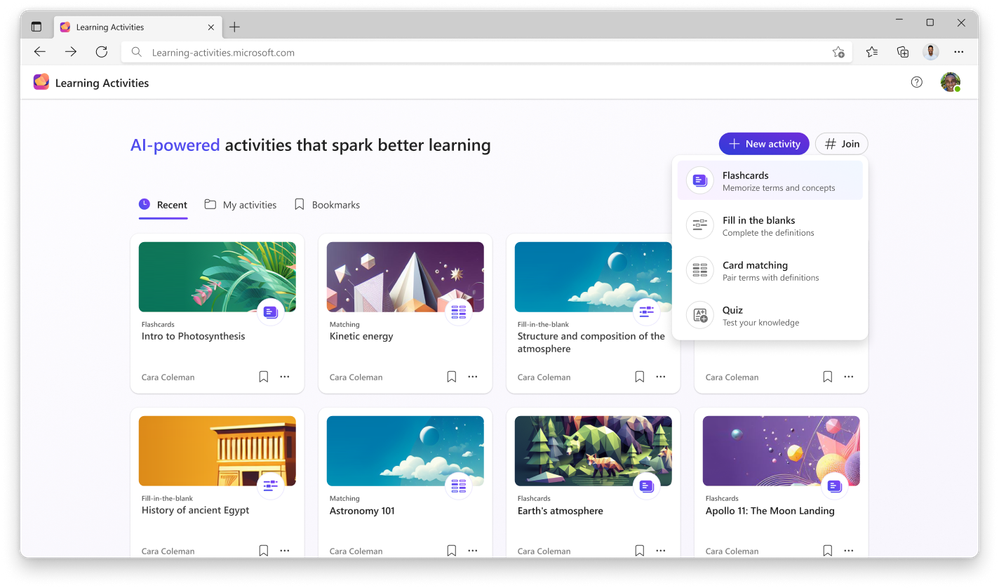Close the Learning Activities browser tab
The width and height of the screenshot is (999, 588).
211,27
